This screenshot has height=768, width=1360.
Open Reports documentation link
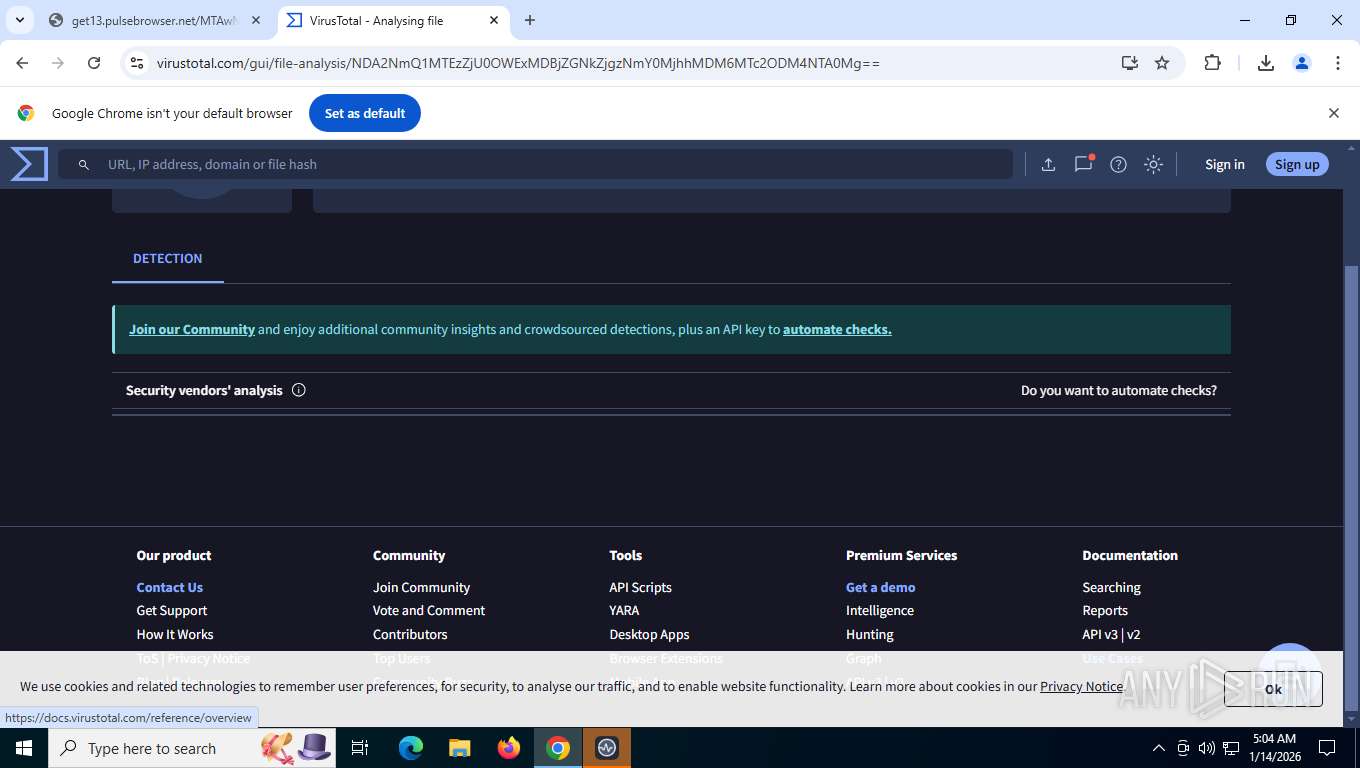tap(1105, 610)
